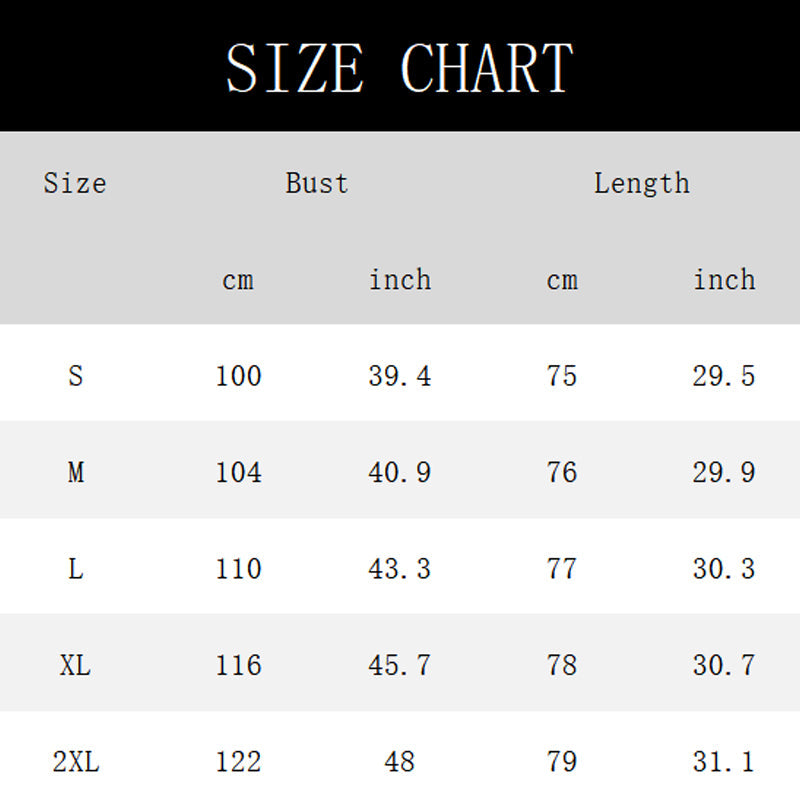Click the 76 length cm value
This screenshot has height=800, width=800.
562,472
